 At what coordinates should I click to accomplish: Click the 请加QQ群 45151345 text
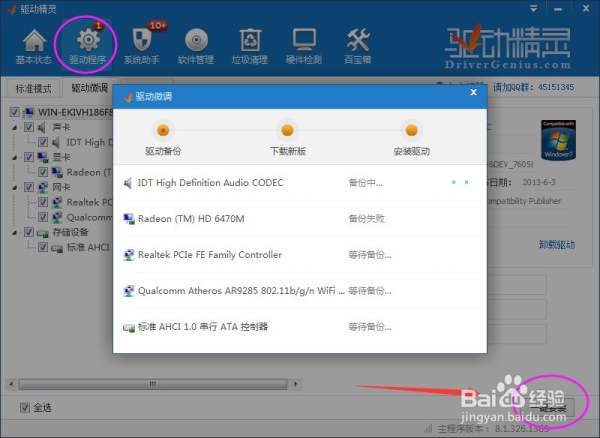point(533,87)
